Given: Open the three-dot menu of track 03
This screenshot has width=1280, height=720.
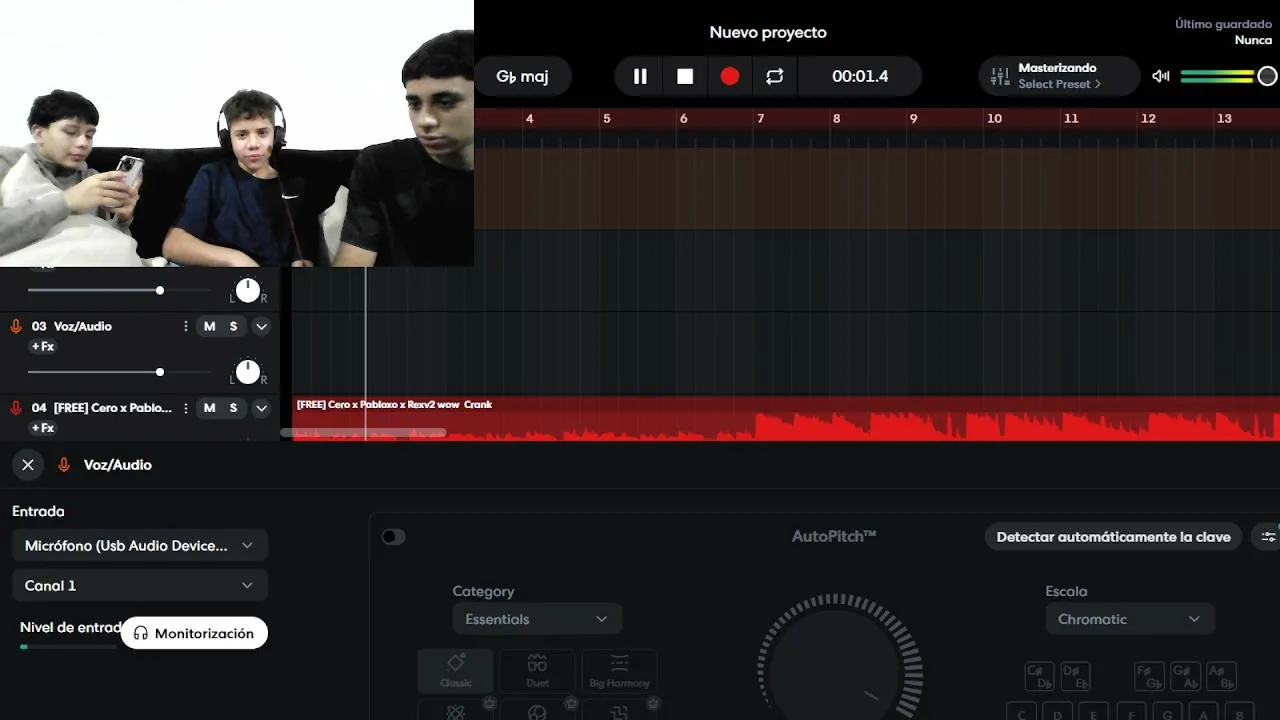Looking at the screenshot, I should click(186, 326).
